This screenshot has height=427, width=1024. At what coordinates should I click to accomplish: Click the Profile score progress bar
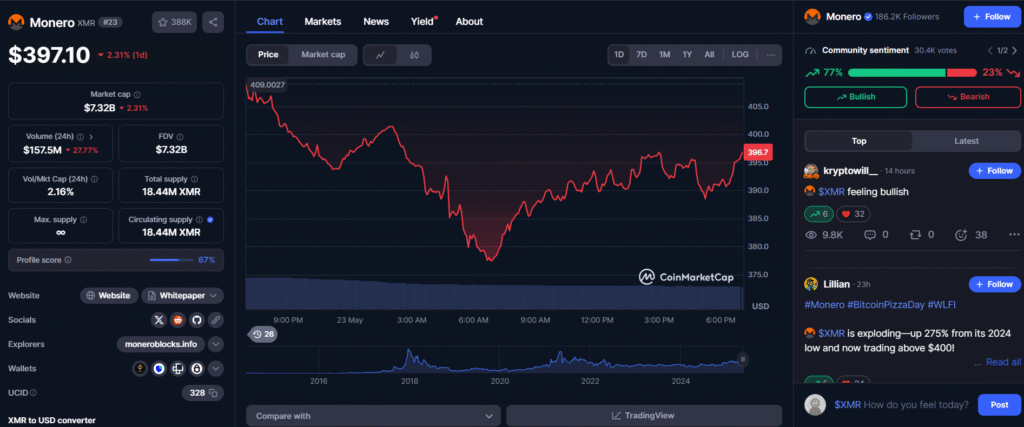171,260
